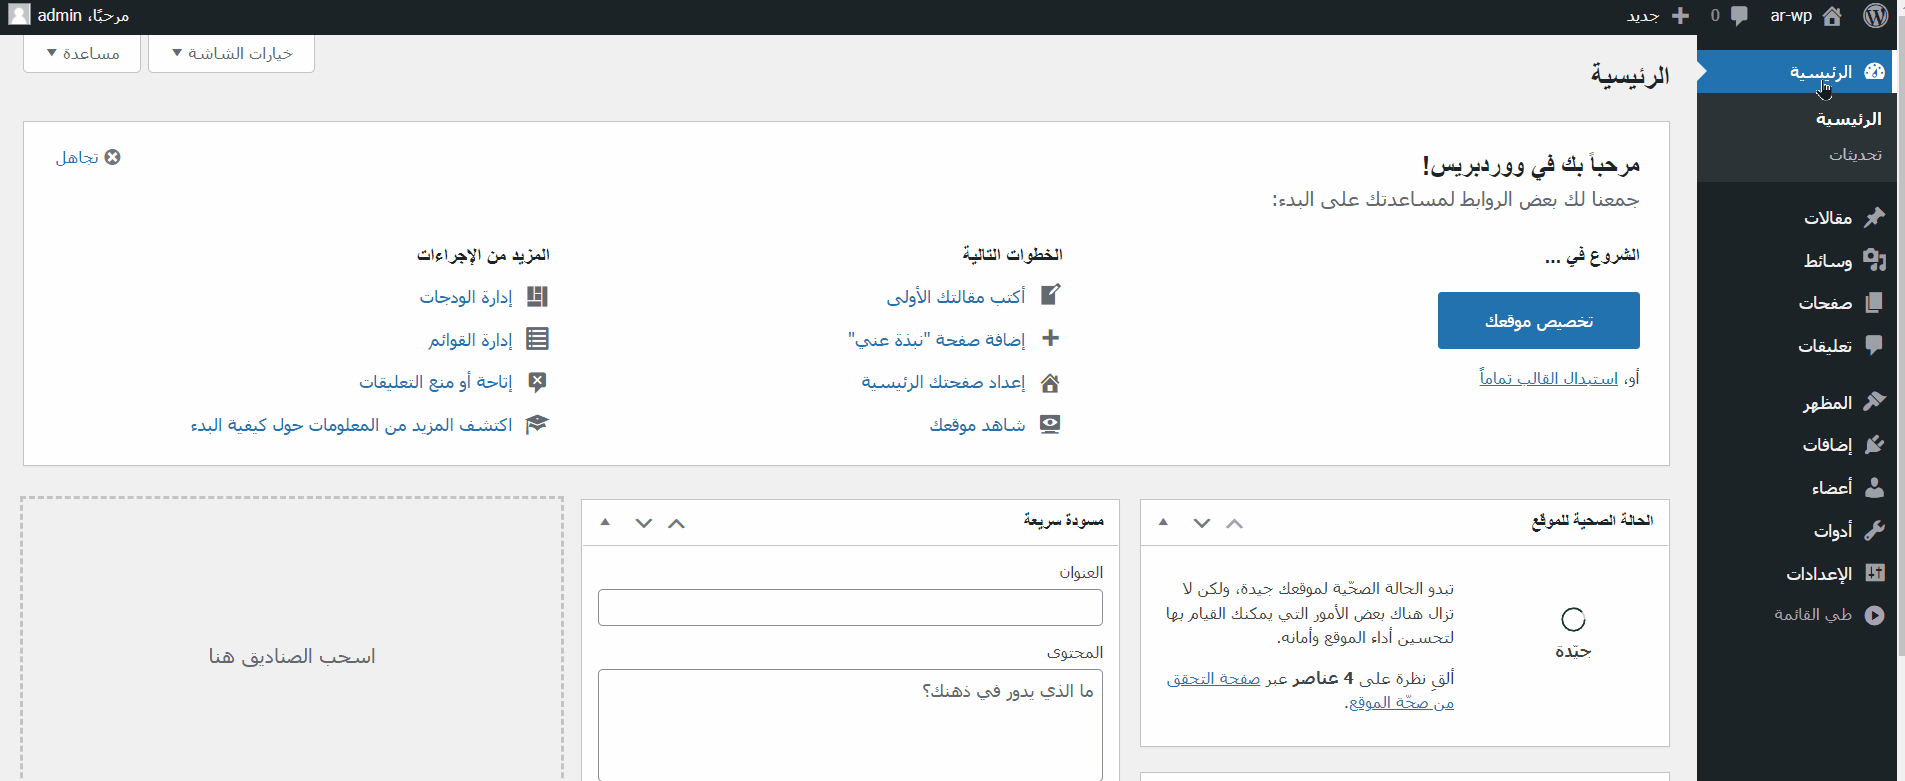The height and width of the screenshot is (781, 1905).
Task: Click the العنوان title input field
Action: pyautogui.click(x=850, y=608)
